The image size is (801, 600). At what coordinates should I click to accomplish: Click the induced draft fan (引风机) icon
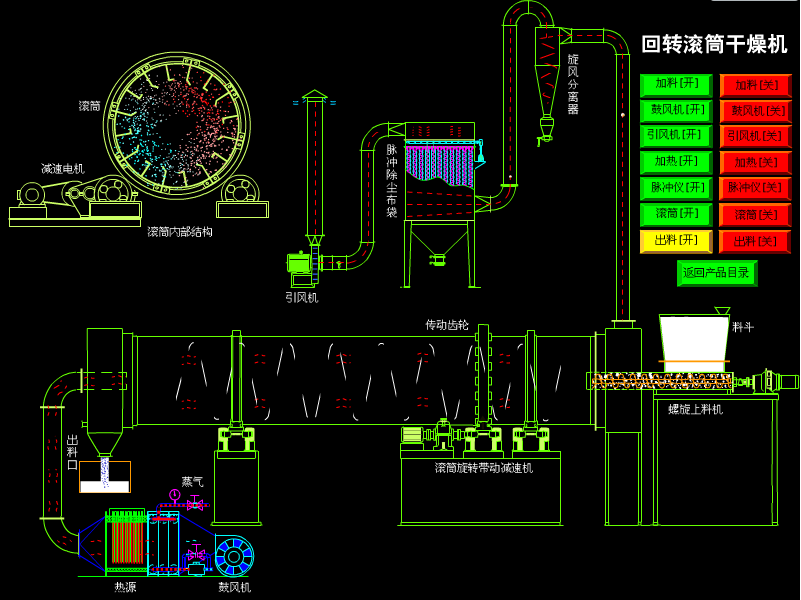click(x=299, y=263)
